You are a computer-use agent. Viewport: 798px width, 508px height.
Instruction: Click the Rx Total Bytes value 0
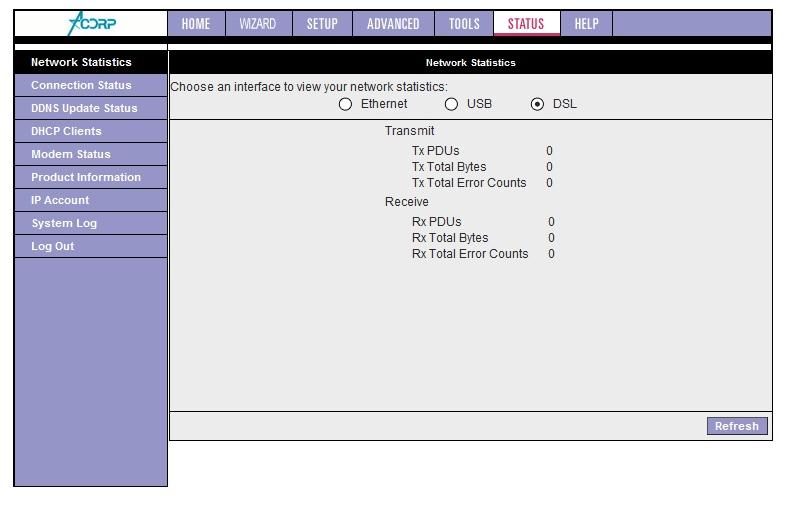(551, 238)
